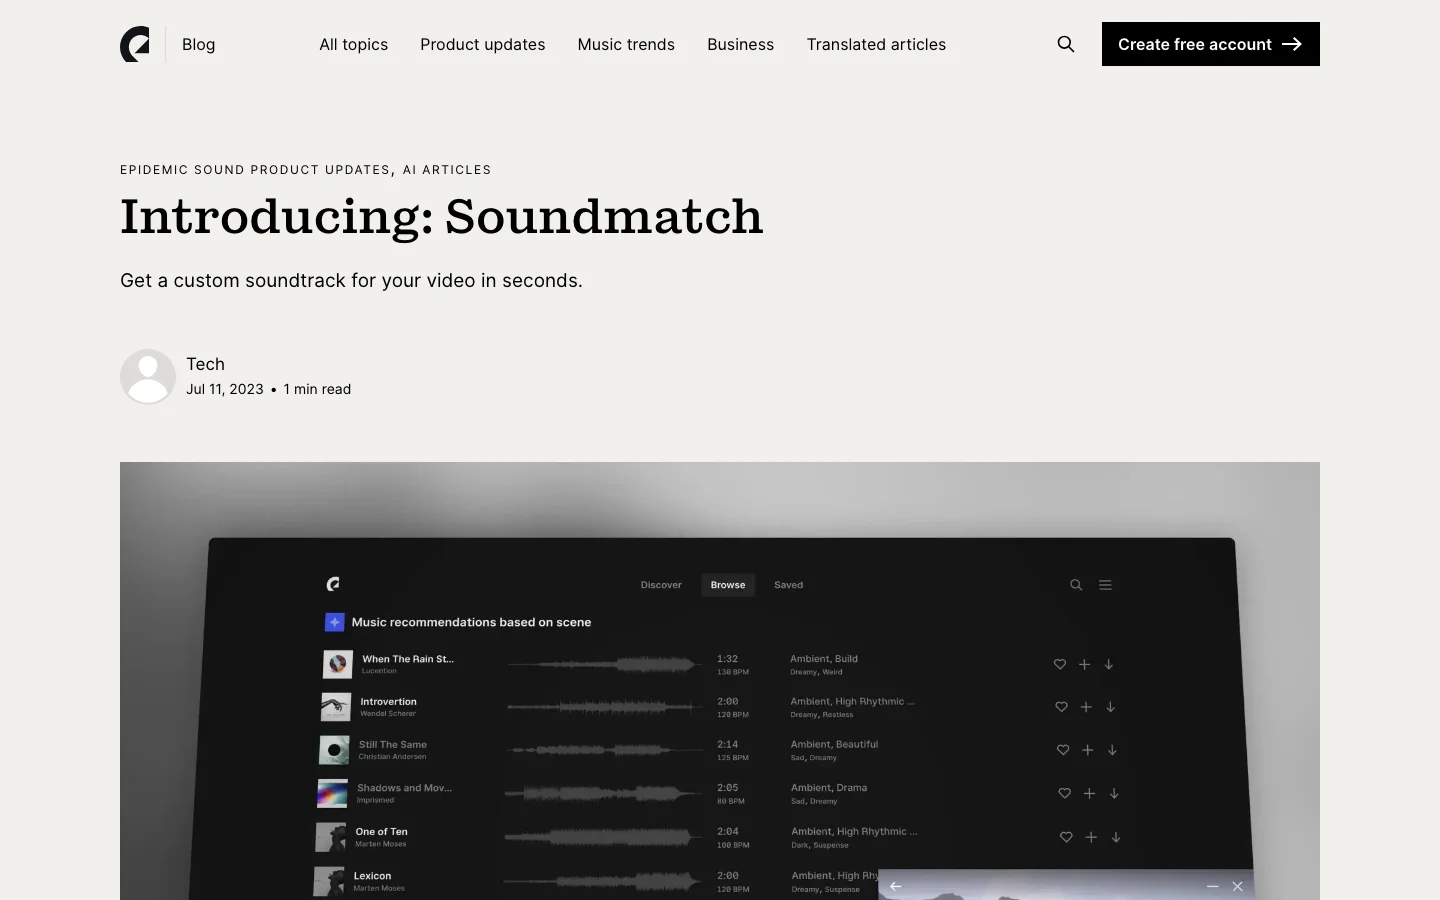Click plus icon on Still The Same row
This screenshot has height=900, width=1440.
click(1088, 750)
